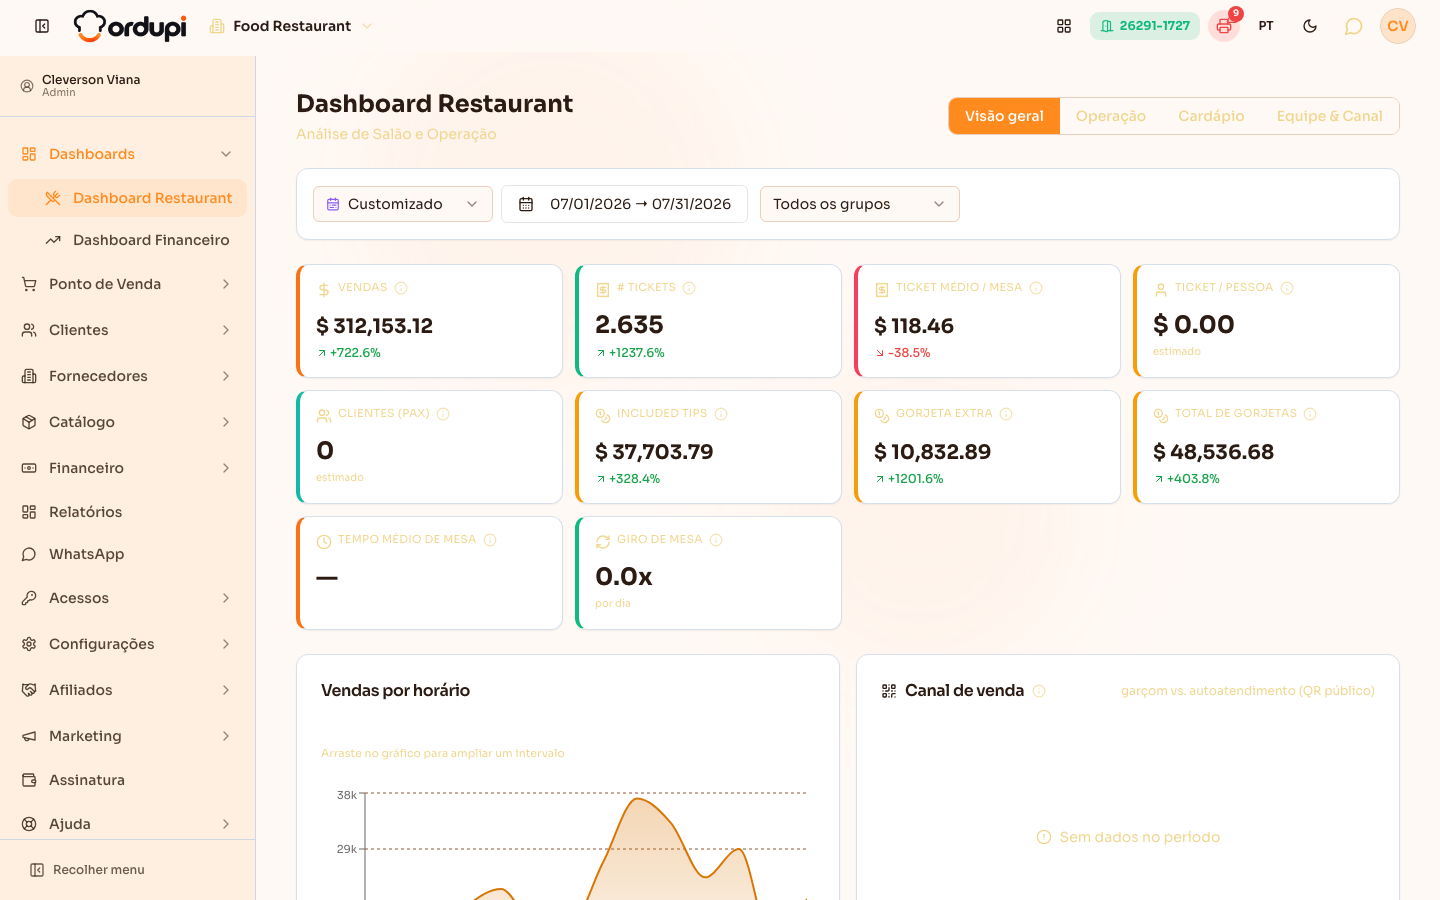
Task: Click the $ 37,703.79 included tips value
Action: [655, 452]
